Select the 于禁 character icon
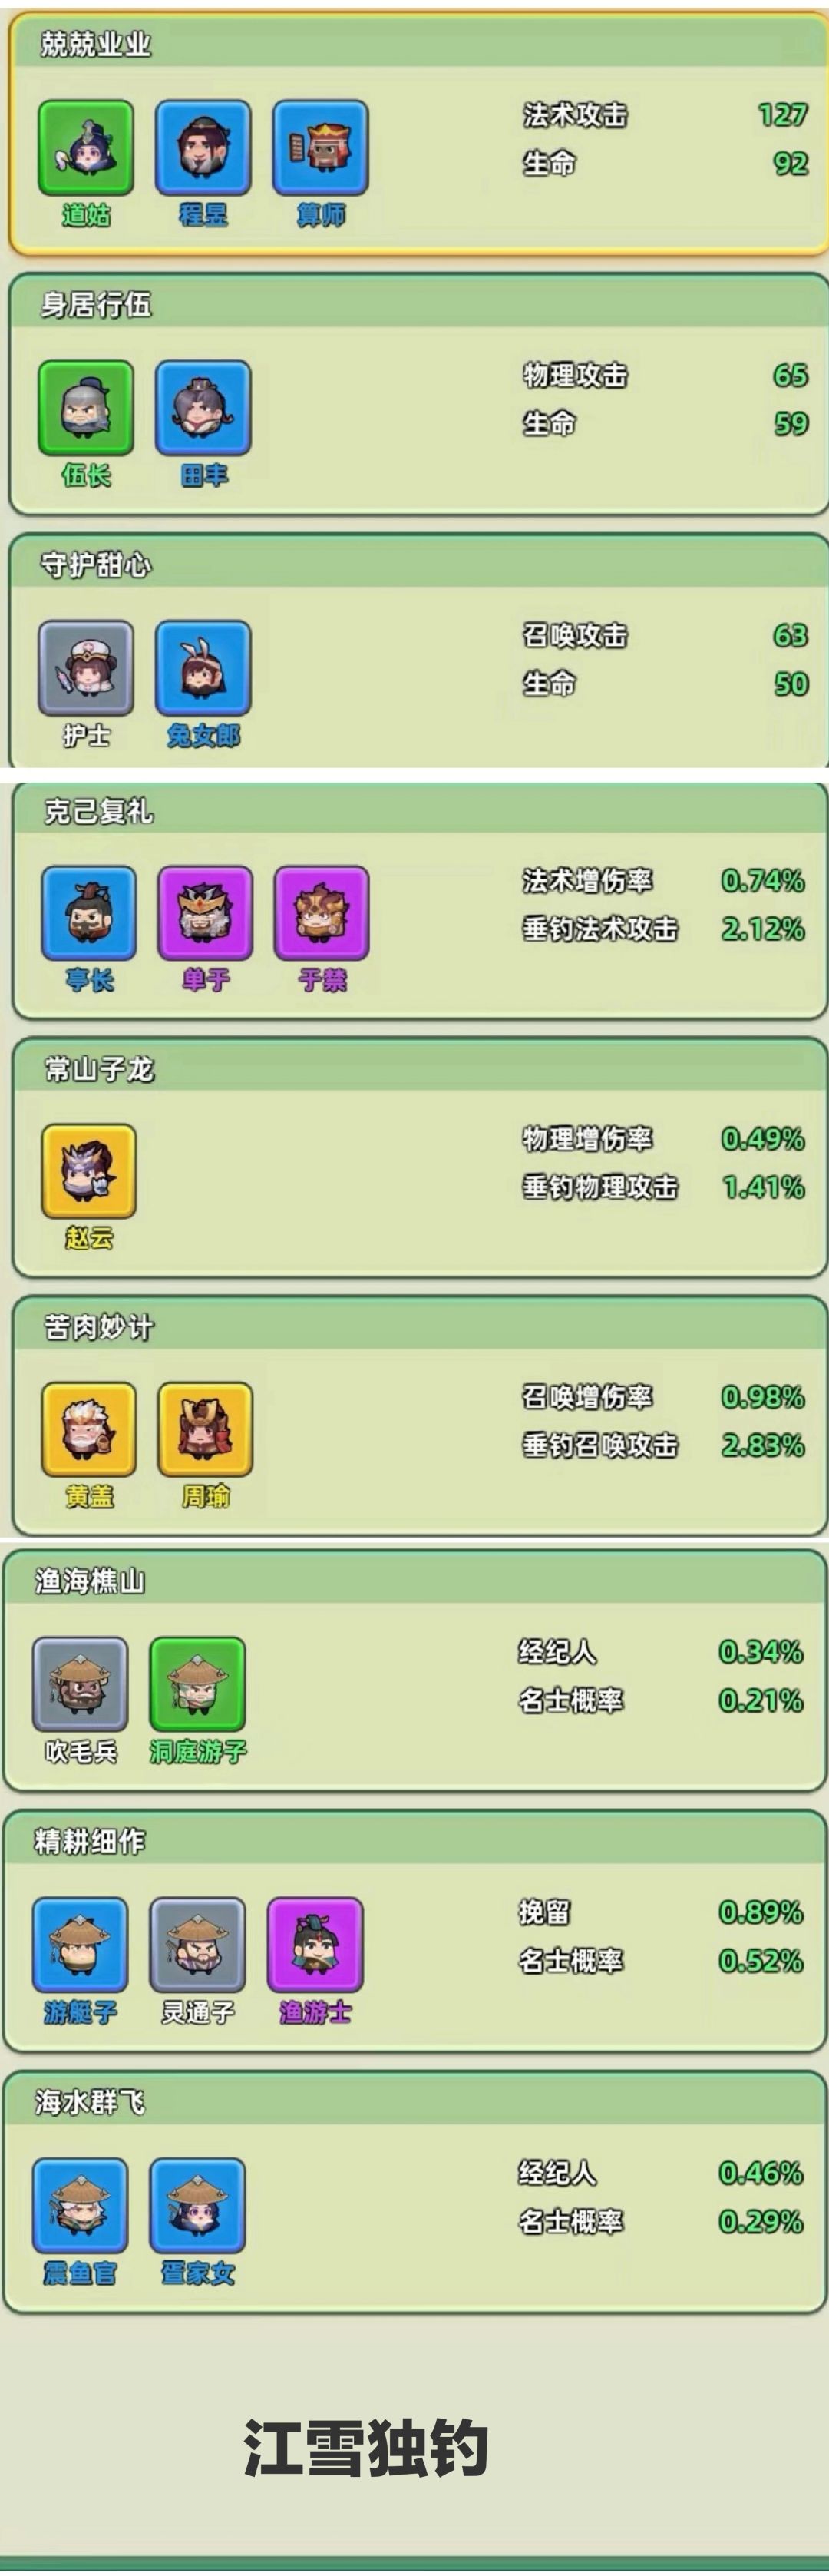The height and width of the screenshot is (2576, 829). (322, 914)
